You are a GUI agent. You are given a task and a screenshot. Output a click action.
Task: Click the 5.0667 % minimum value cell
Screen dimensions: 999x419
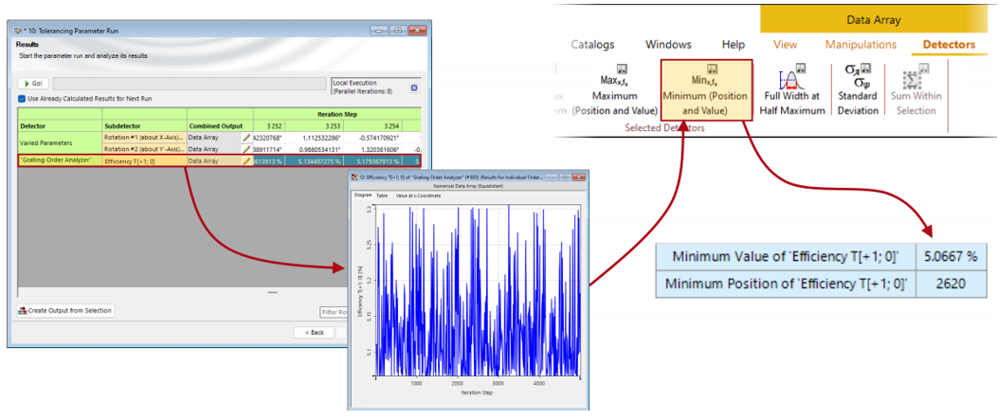(951, 257)
